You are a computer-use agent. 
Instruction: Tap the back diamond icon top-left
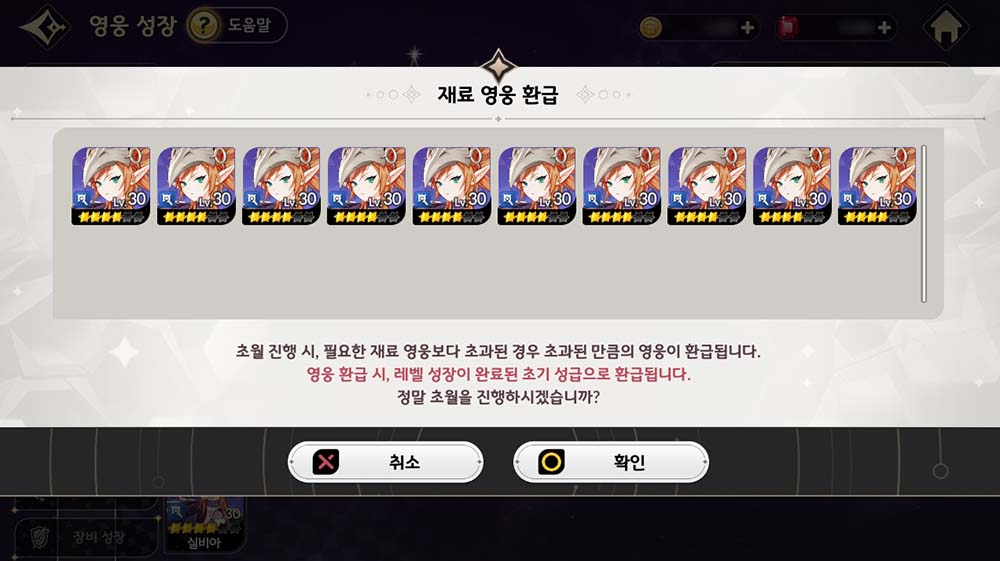click(x=46, y=27)
